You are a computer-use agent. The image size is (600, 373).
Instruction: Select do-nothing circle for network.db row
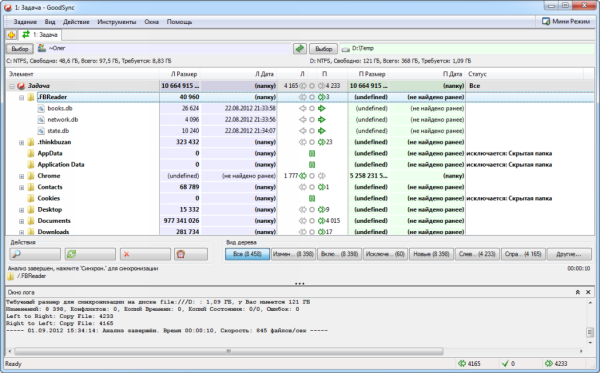point(312,119)
